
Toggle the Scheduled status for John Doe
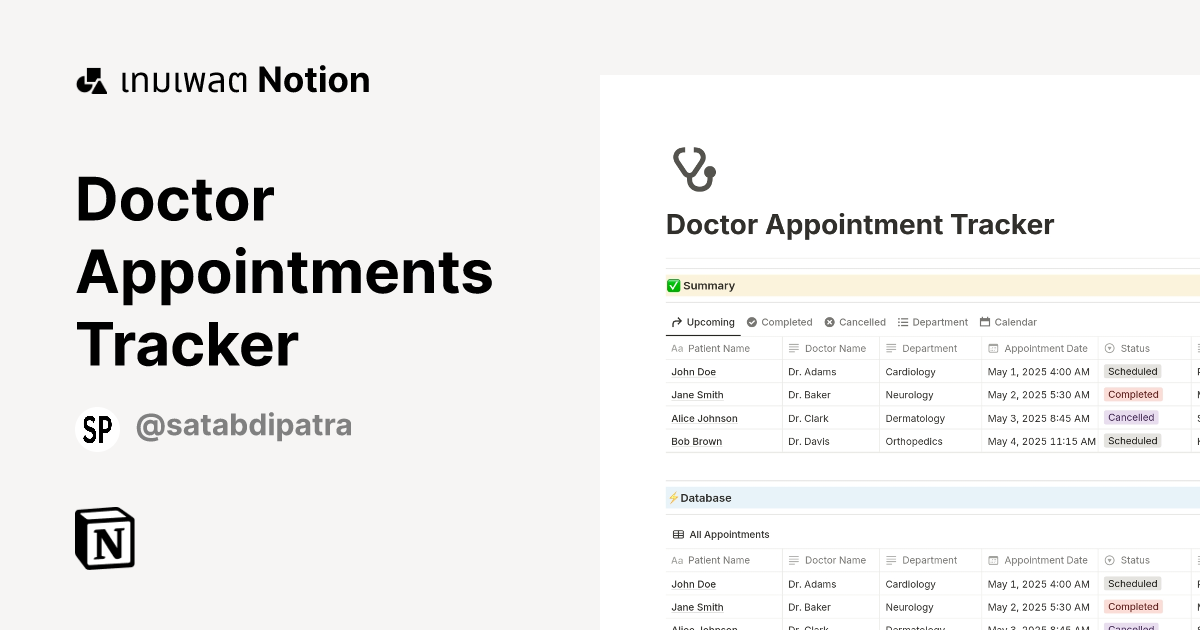coord(1132,371)
